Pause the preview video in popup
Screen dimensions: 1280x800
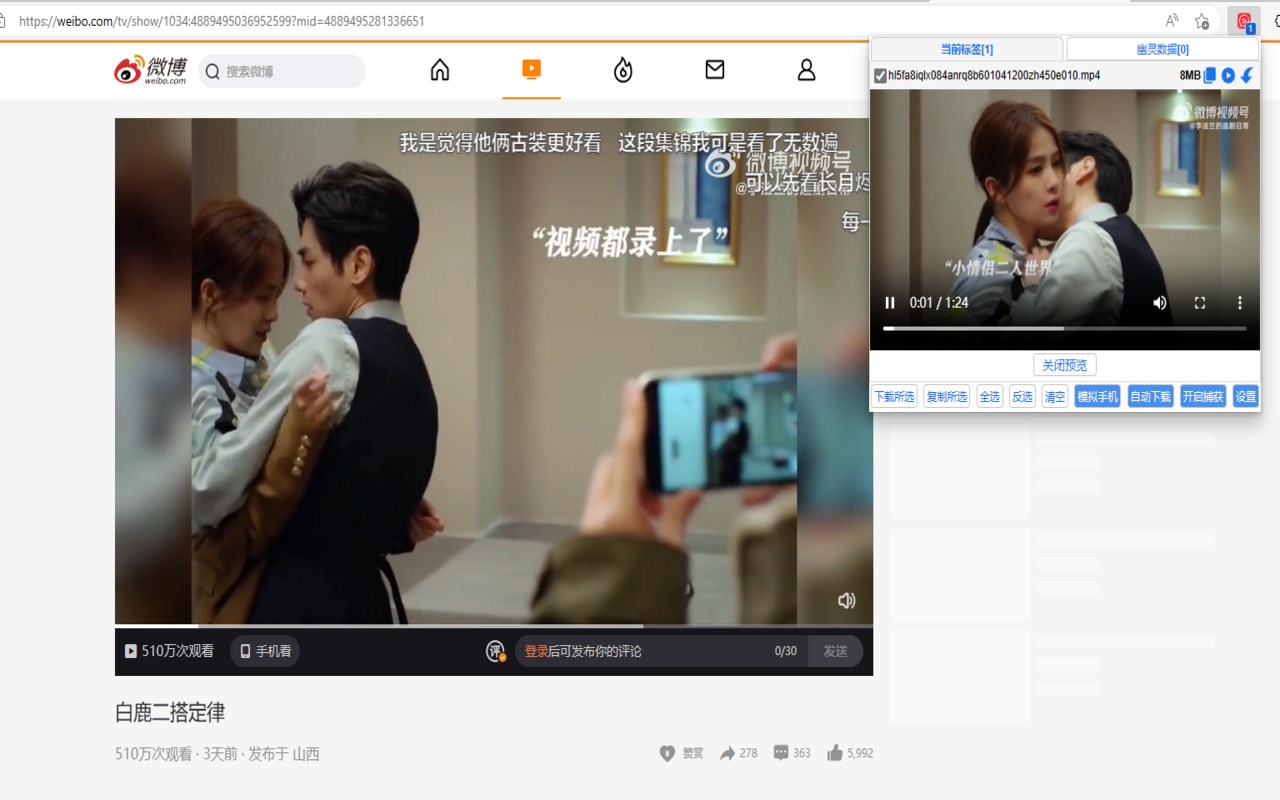click(890, 303)
